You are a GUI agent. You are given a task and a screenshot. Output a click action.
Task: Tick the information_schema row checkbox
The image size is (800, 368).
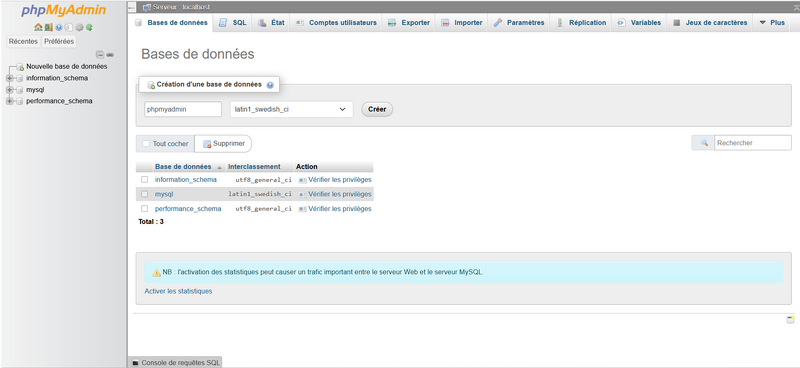(144, 180)
